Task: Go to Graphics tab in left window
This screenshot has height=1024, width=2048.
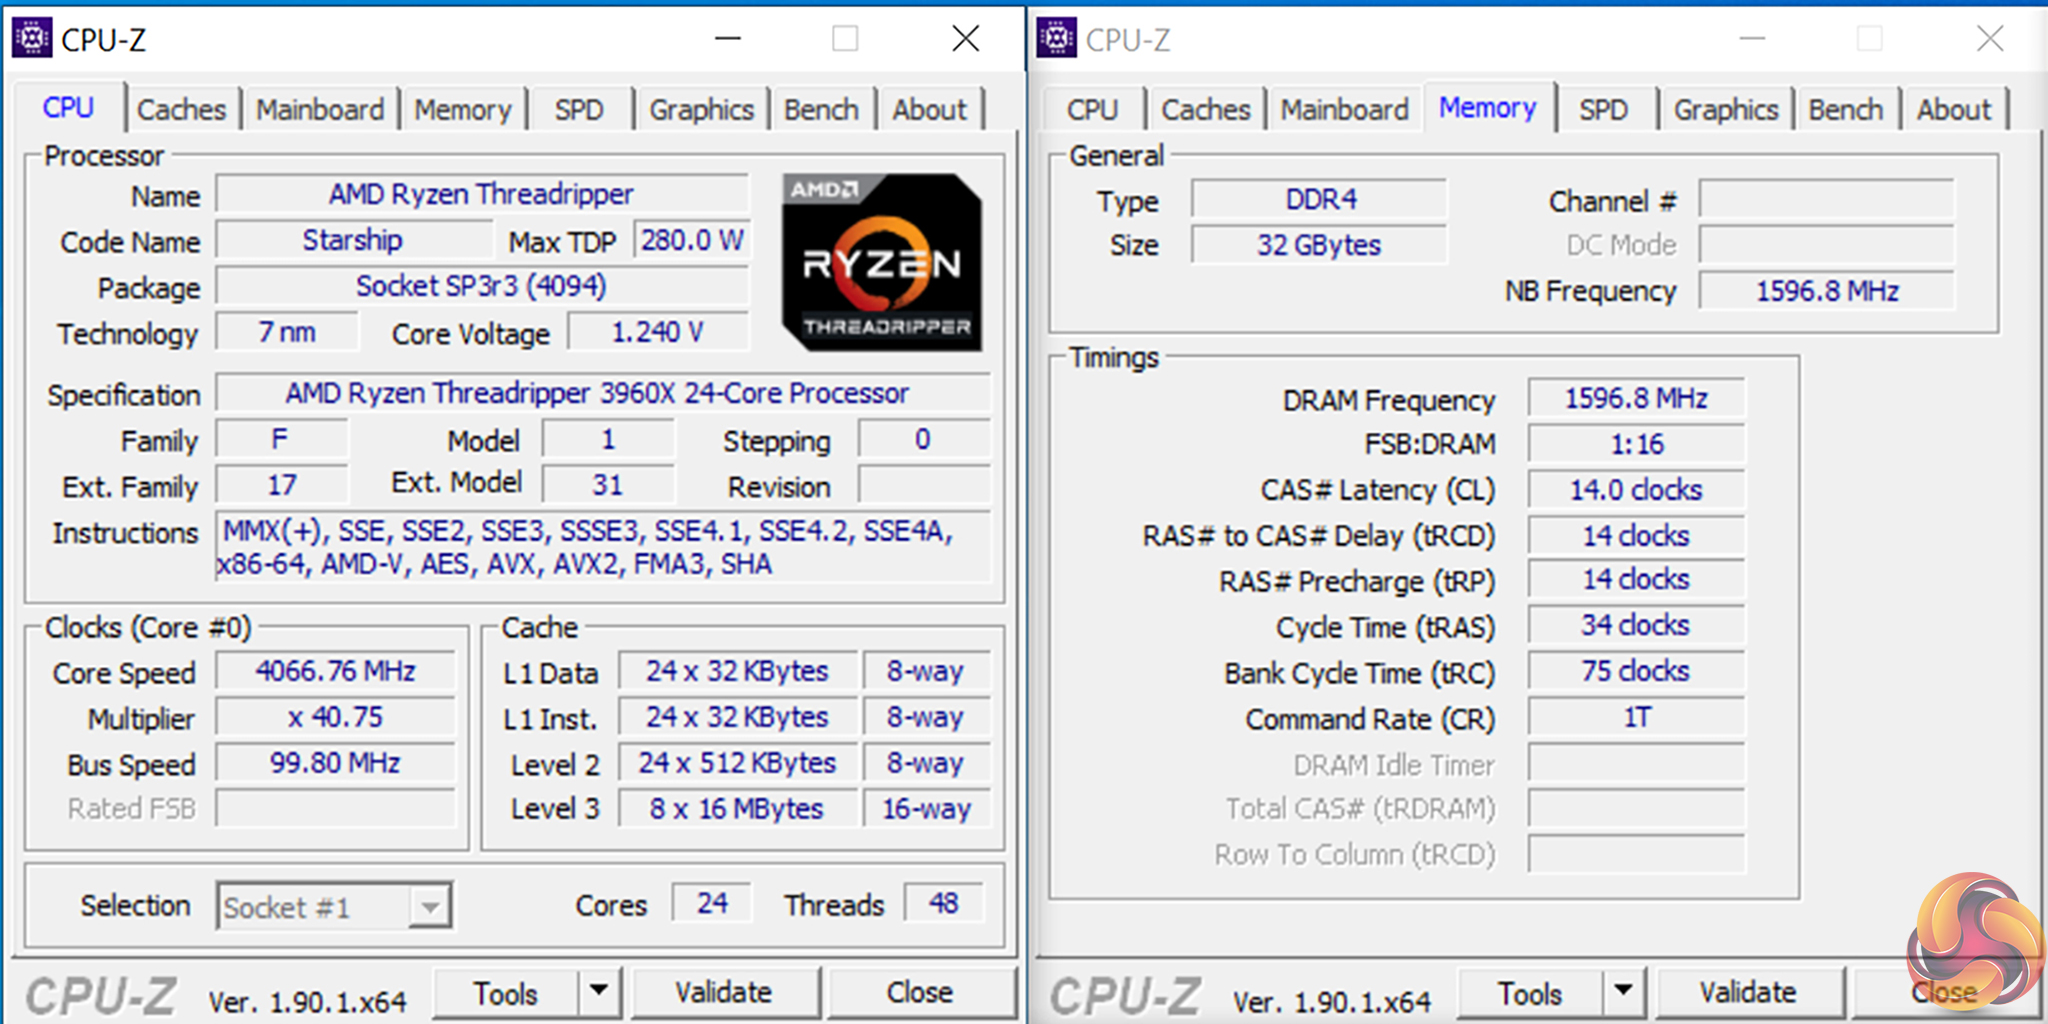Action: (x=702, y=109)
